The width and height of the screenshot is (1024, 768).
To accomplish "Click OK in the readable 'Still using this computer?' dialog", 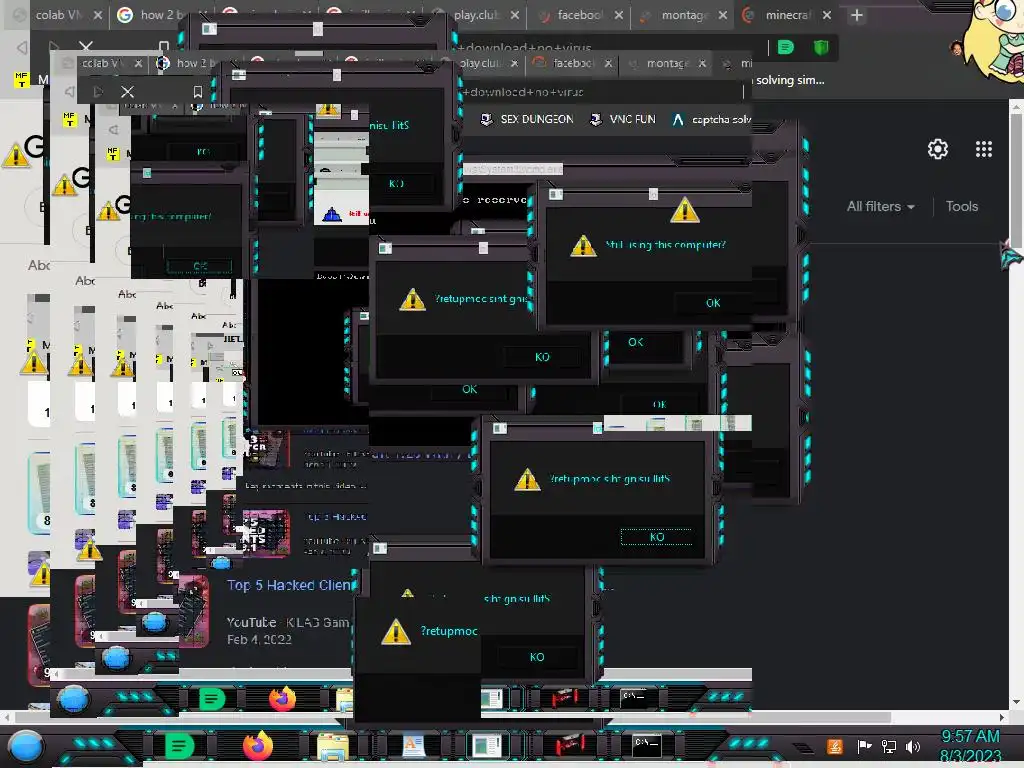I will click(x=713, y=303).
